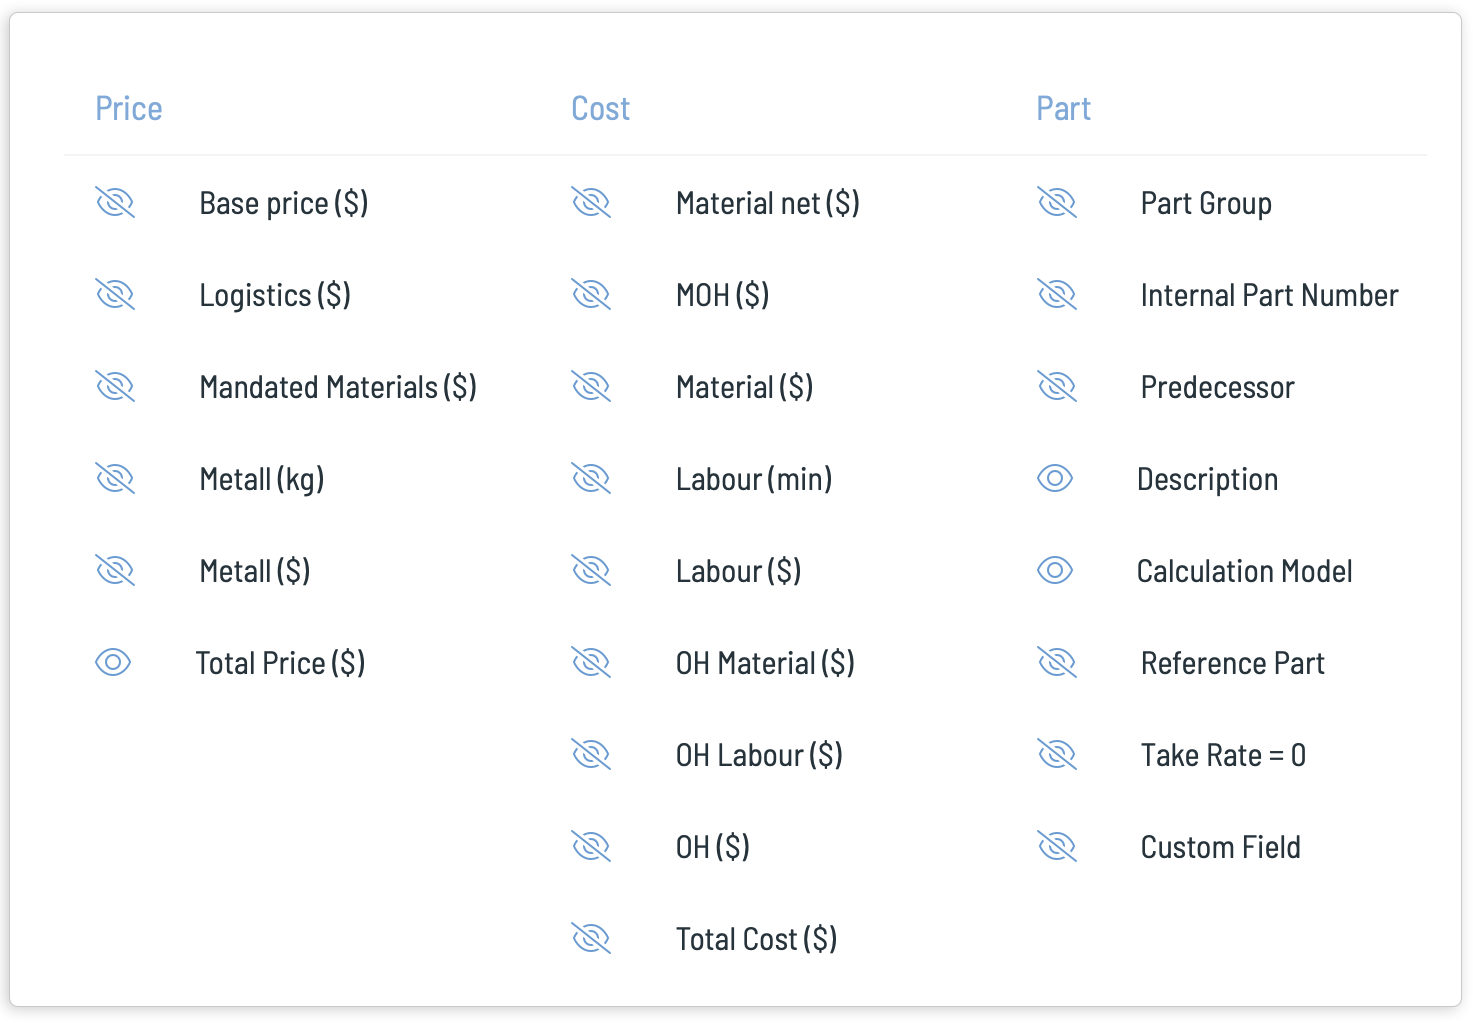
Task: Hide the Calculation Model column
Action: point(1055,570)
